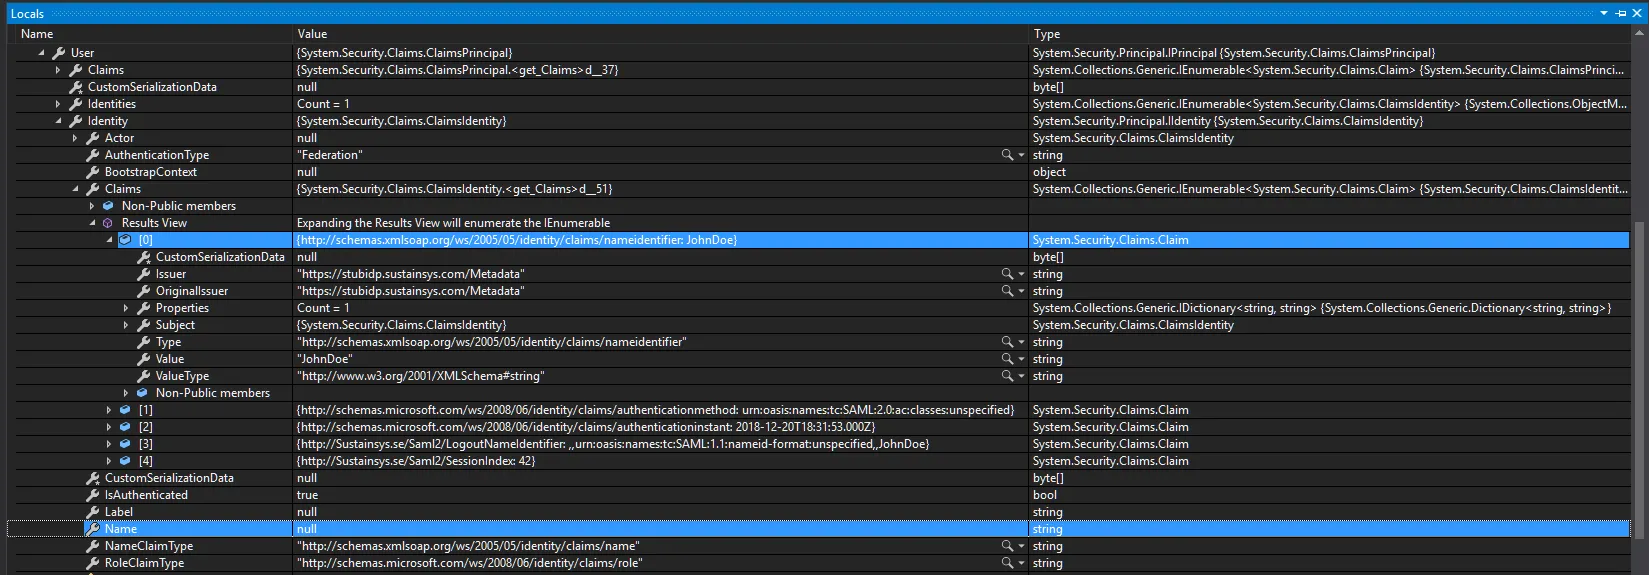Expand the Properties node

[126, 308]
